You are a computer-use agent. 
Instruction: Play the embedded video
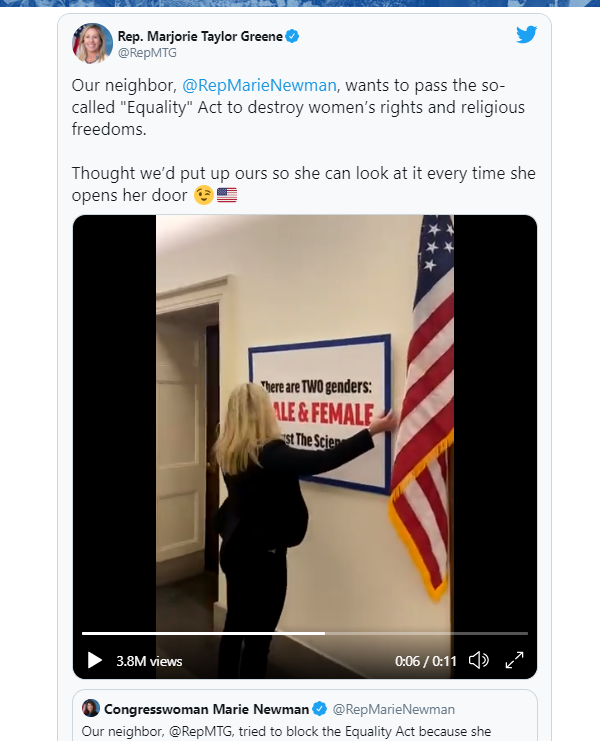click(94, 660)
